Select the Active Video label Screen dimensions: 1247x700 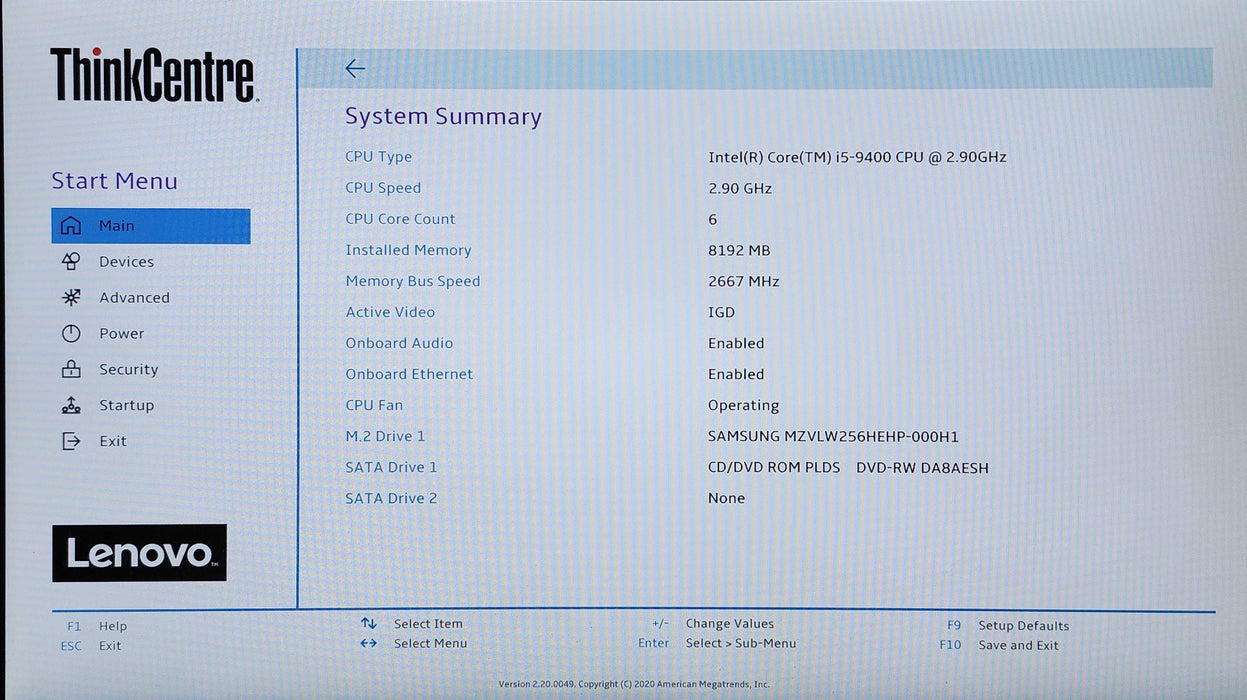click(390, 312)
